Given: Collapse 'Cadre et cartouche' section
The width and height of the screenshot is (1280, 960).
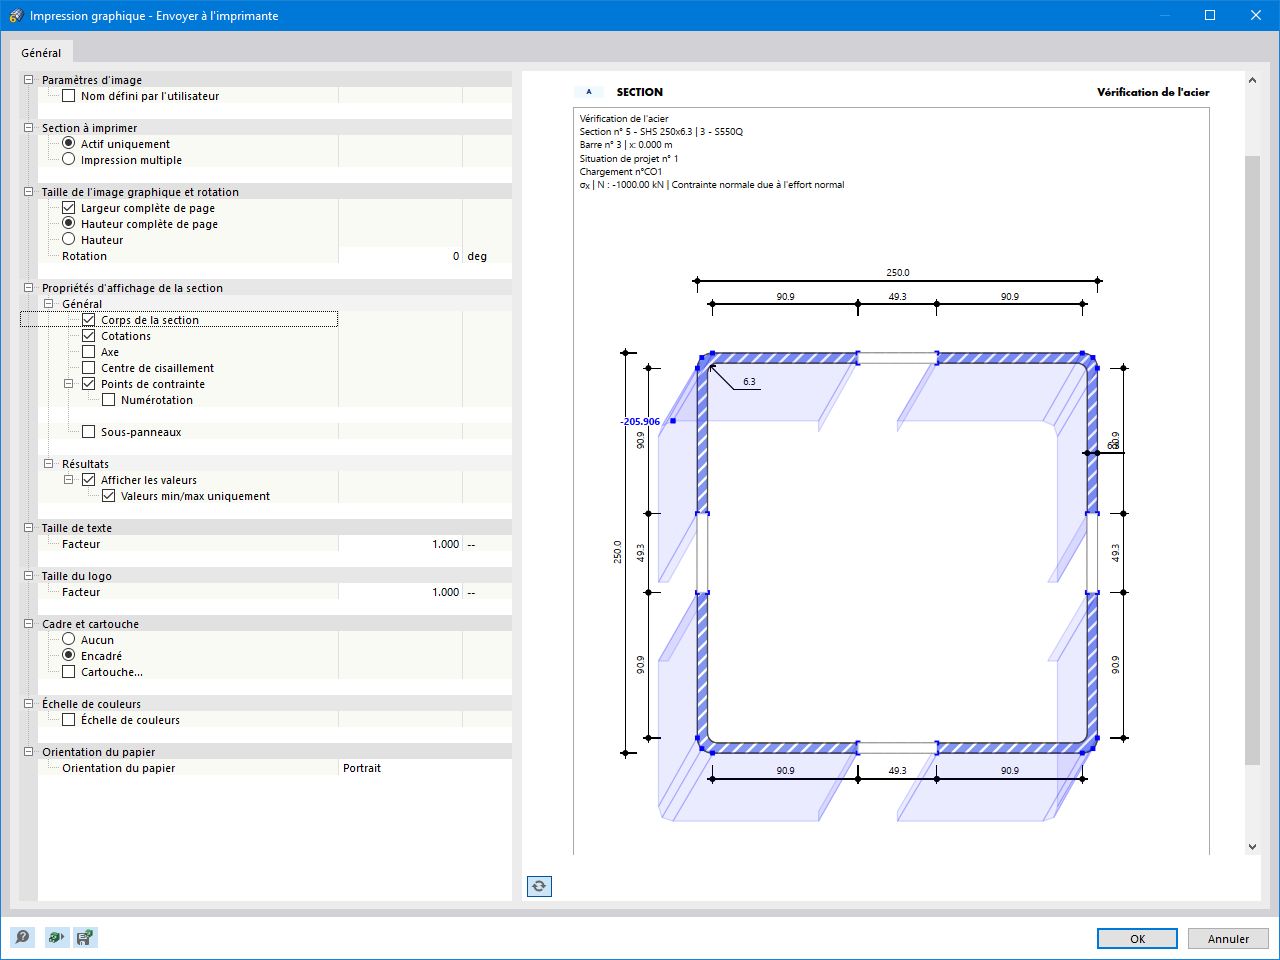Looking at the screenshot, I should 28,624.
